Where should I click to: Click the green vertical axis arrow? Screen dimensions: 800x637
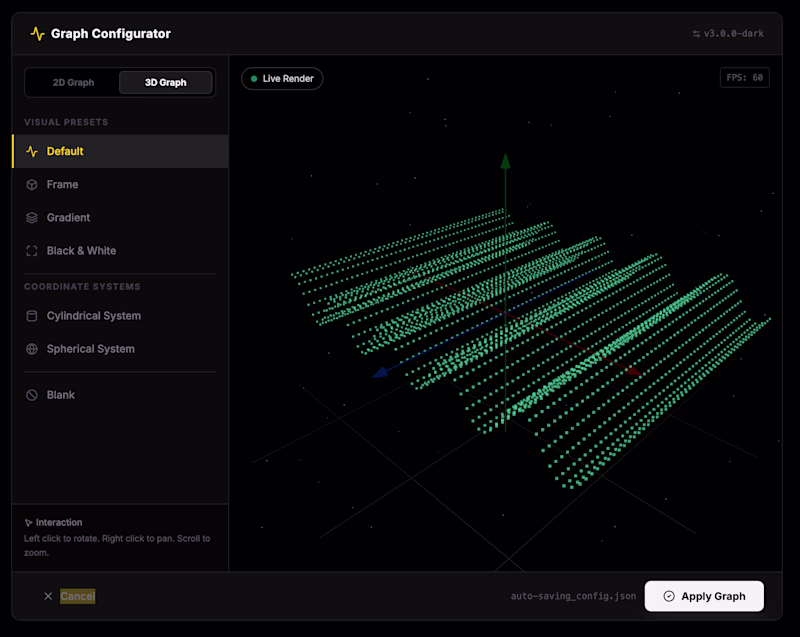click(x=505, y=162)
